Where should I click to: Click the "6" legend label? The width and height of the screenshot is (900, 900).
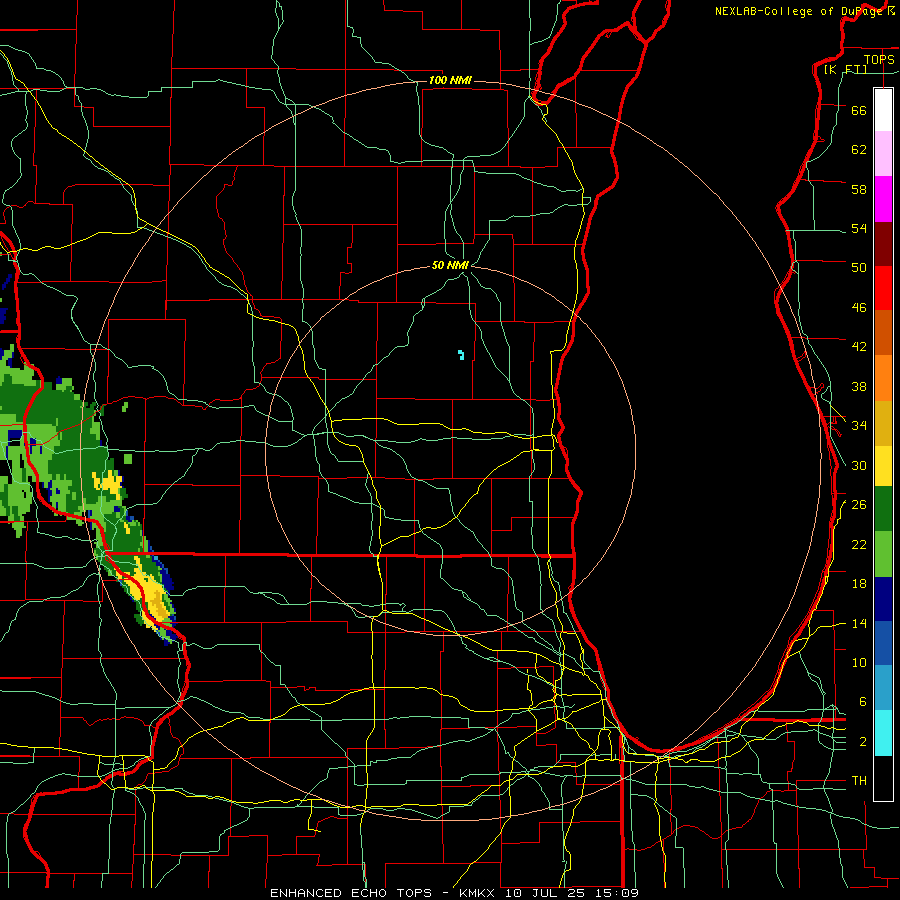(x=863, y=702)
